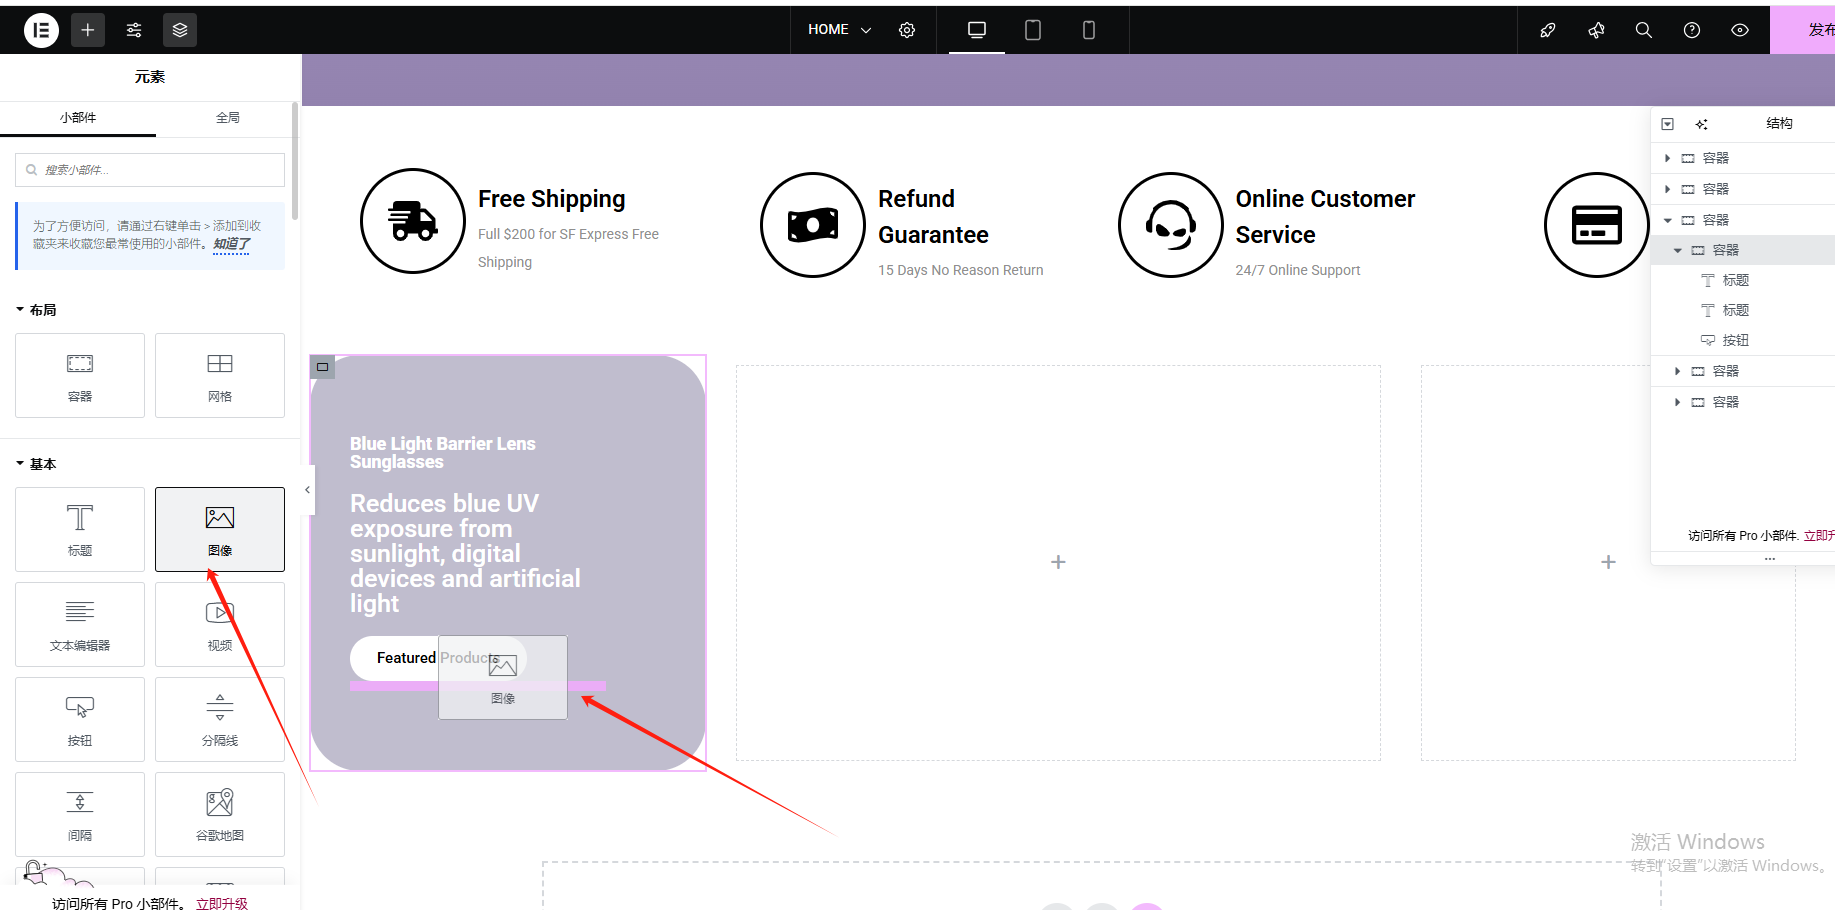The height and width of the screenshot is (910, 1835).
Task: Select the 小部件 tab
Action: [x=78, y=118]
